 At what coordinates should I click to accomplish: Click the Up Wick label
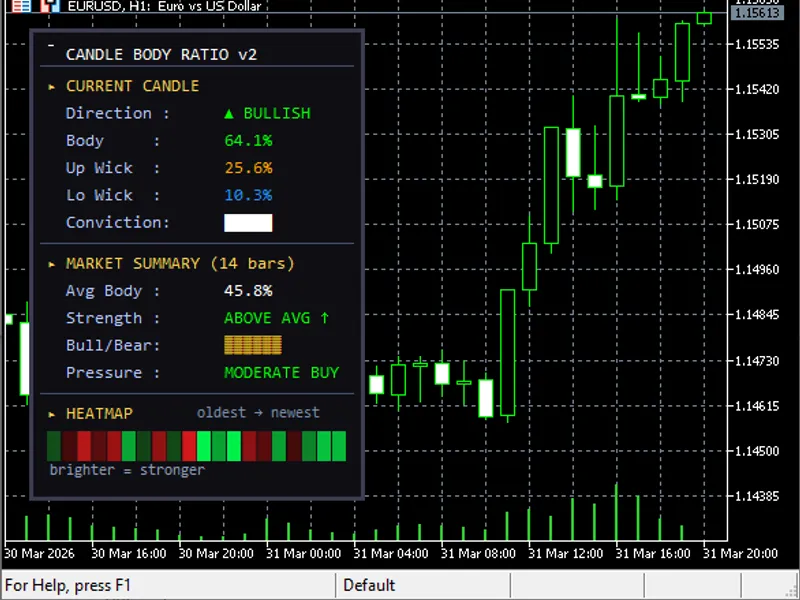(99, 168)
